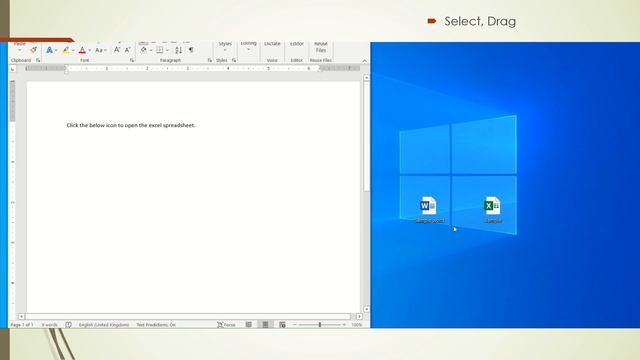The image size is (640, 360).
Task: Open the highlight color dropdown arrow
Action: coord(73,51)
